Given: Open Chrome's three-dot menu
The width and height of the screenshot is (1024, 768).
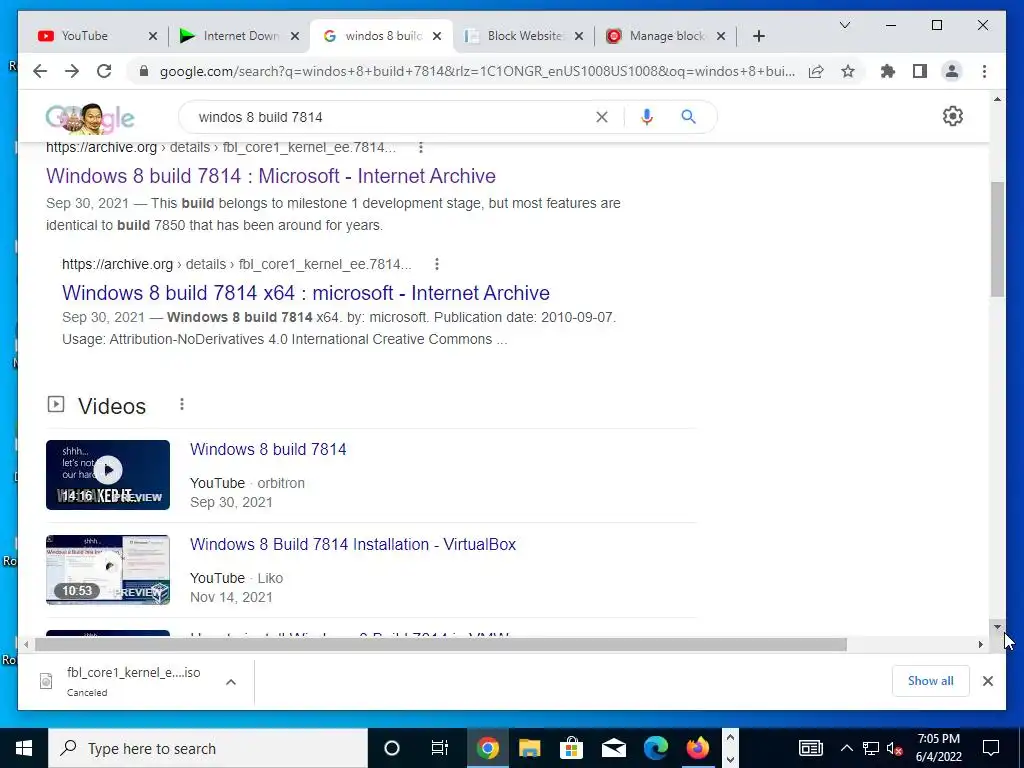Looking at the screenshot, I should coord(984,71).
